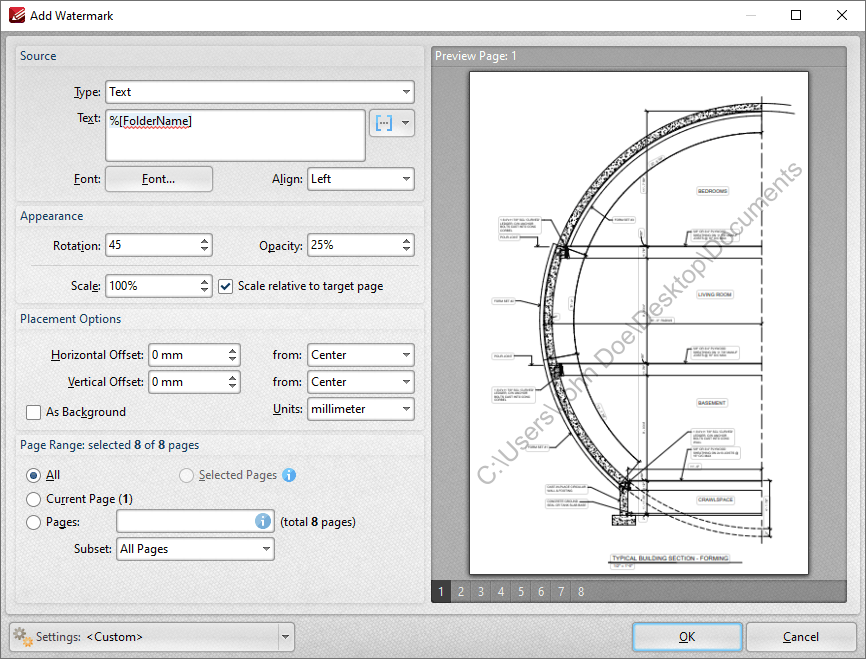The image size is (866, 659).
Task: Switch preview to page 4
Action: click(x=501, y=592)
